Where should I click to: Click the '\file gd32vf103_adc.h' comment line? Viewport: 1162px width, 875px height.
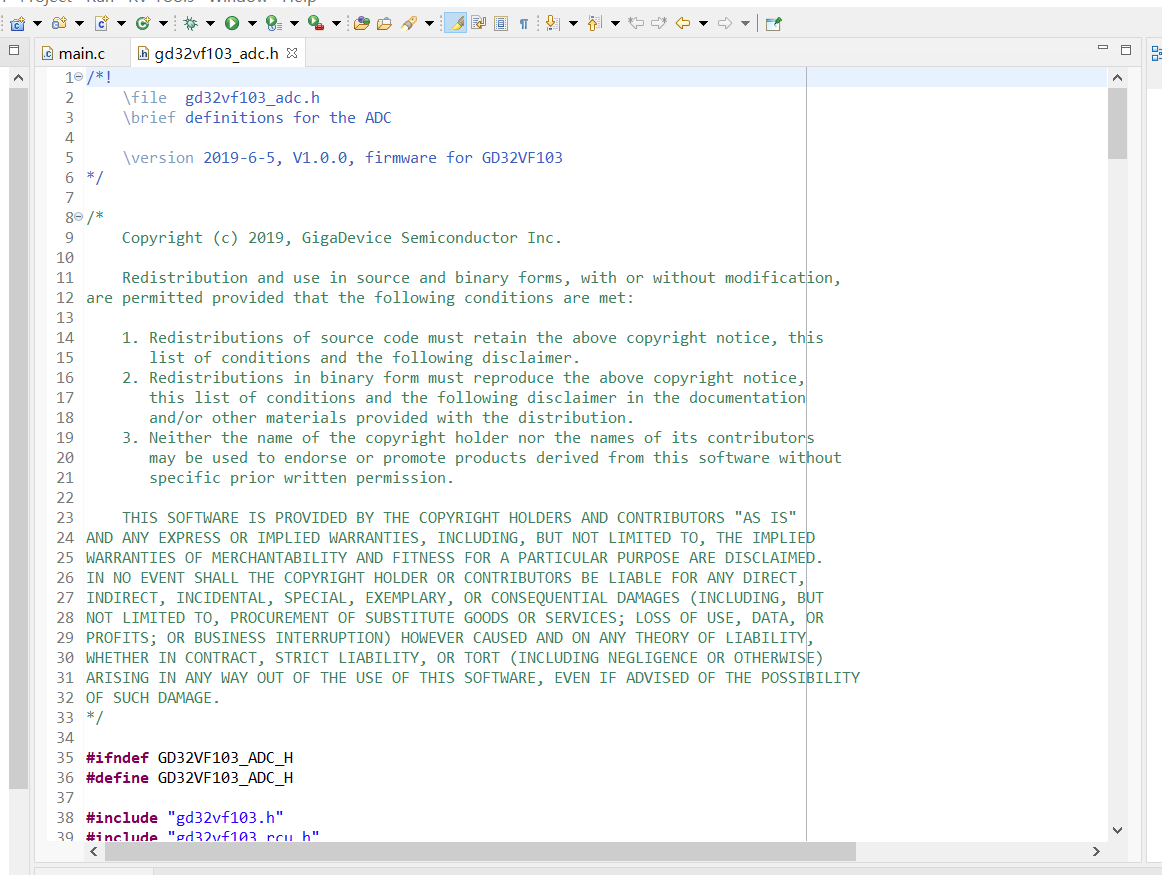(222, 98)
